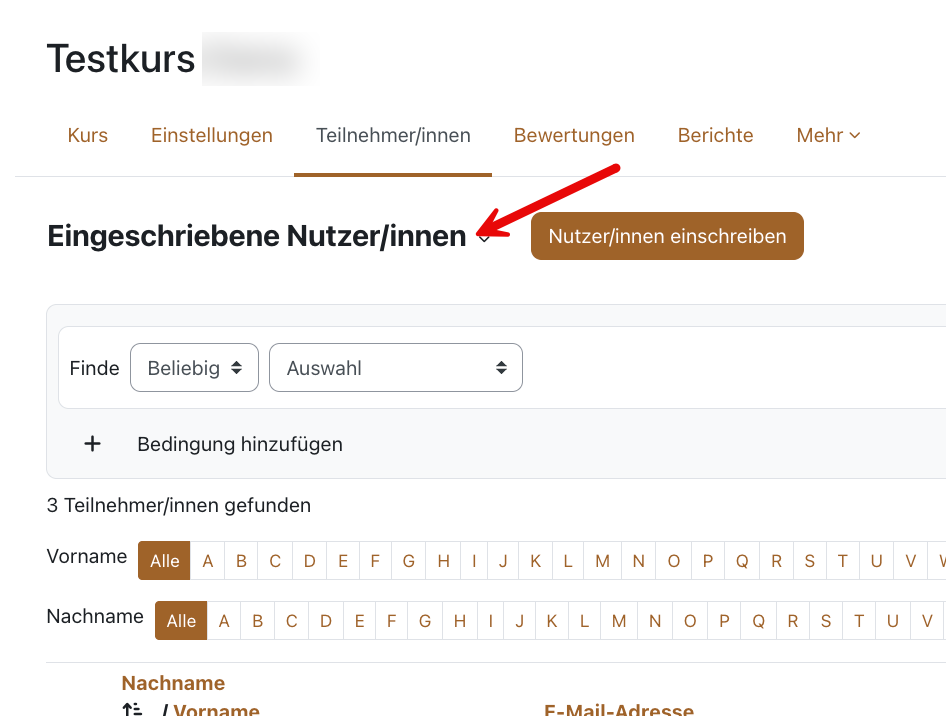Open the Eingeschriebene Nutzer/innen dropdown chevron
The height and width of the screenshot is (716, 946).
pyautogui.click(x=484, y=238)
